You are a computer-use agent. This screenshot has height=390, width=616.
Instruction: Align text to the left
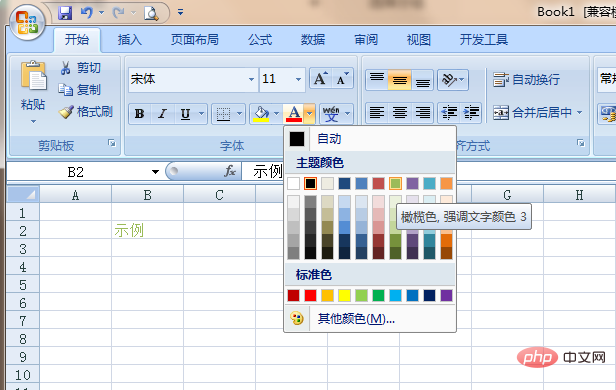tap(376, 113)
